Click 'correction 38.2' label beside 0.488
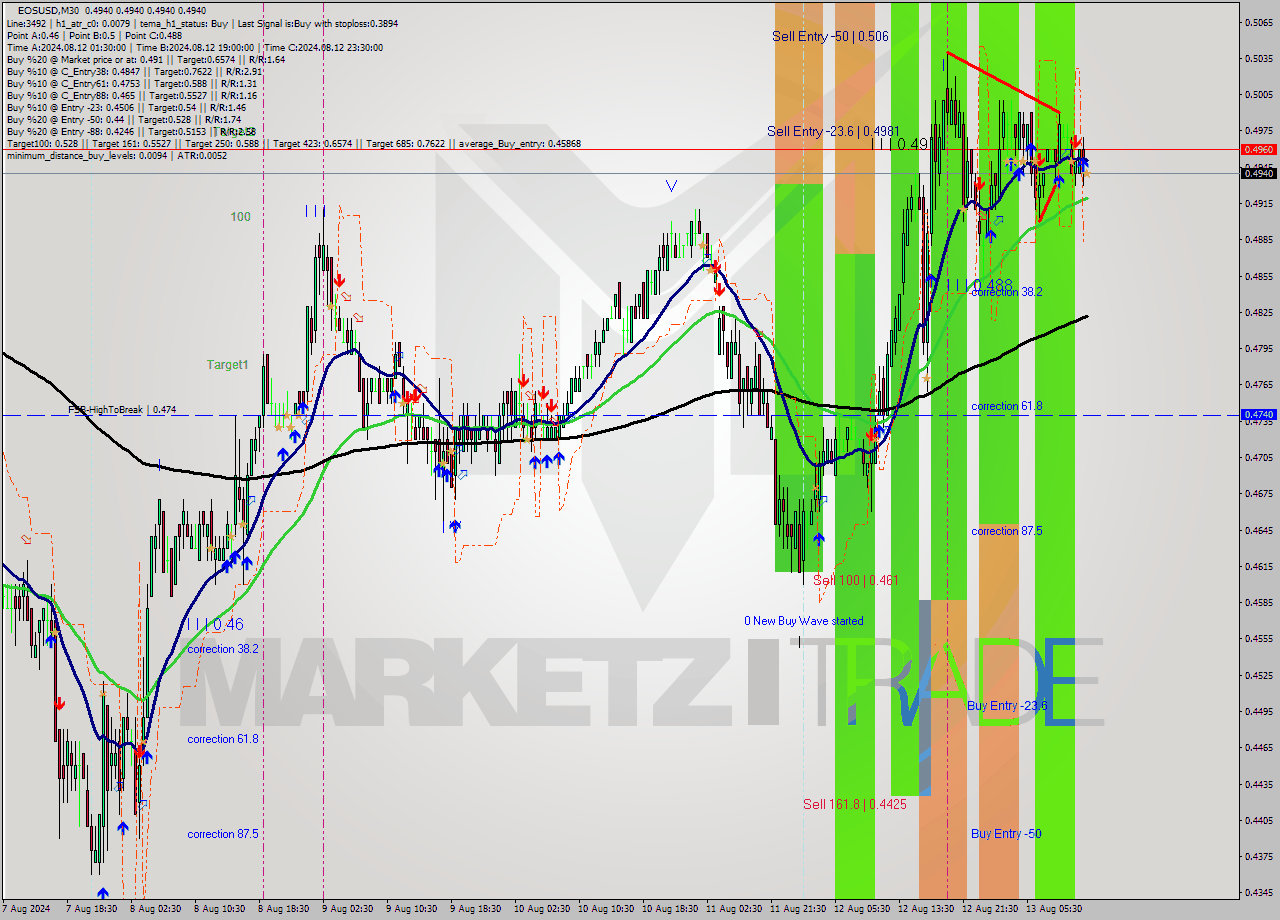Screen dimensions: 1280x920 pyautogui.click(x=1007, y=292)
